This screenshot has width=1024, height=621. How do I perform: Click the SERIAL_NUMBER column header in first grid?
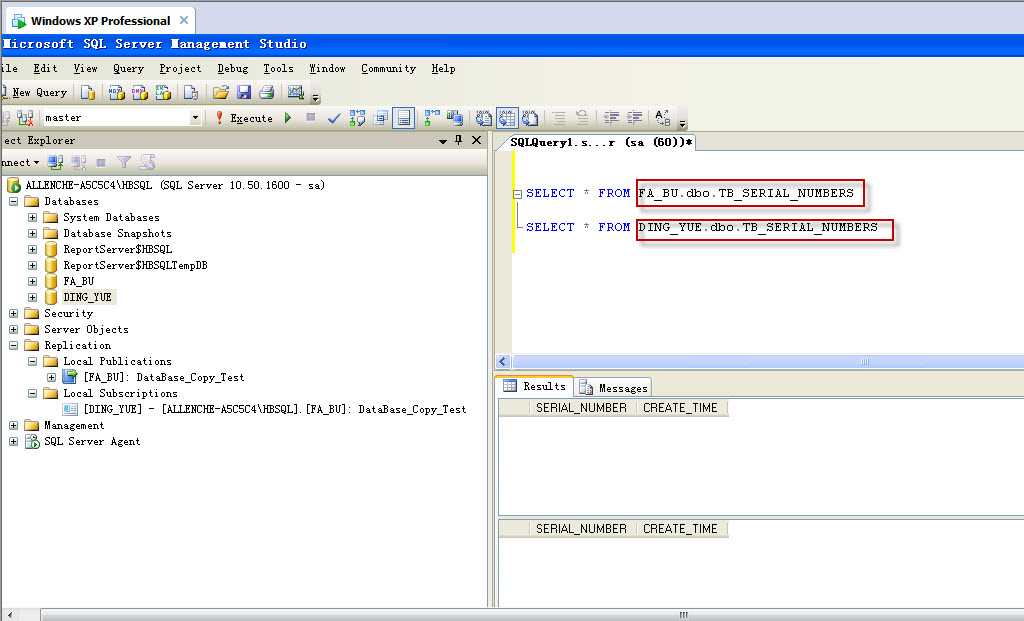click(x=581, y=408)
